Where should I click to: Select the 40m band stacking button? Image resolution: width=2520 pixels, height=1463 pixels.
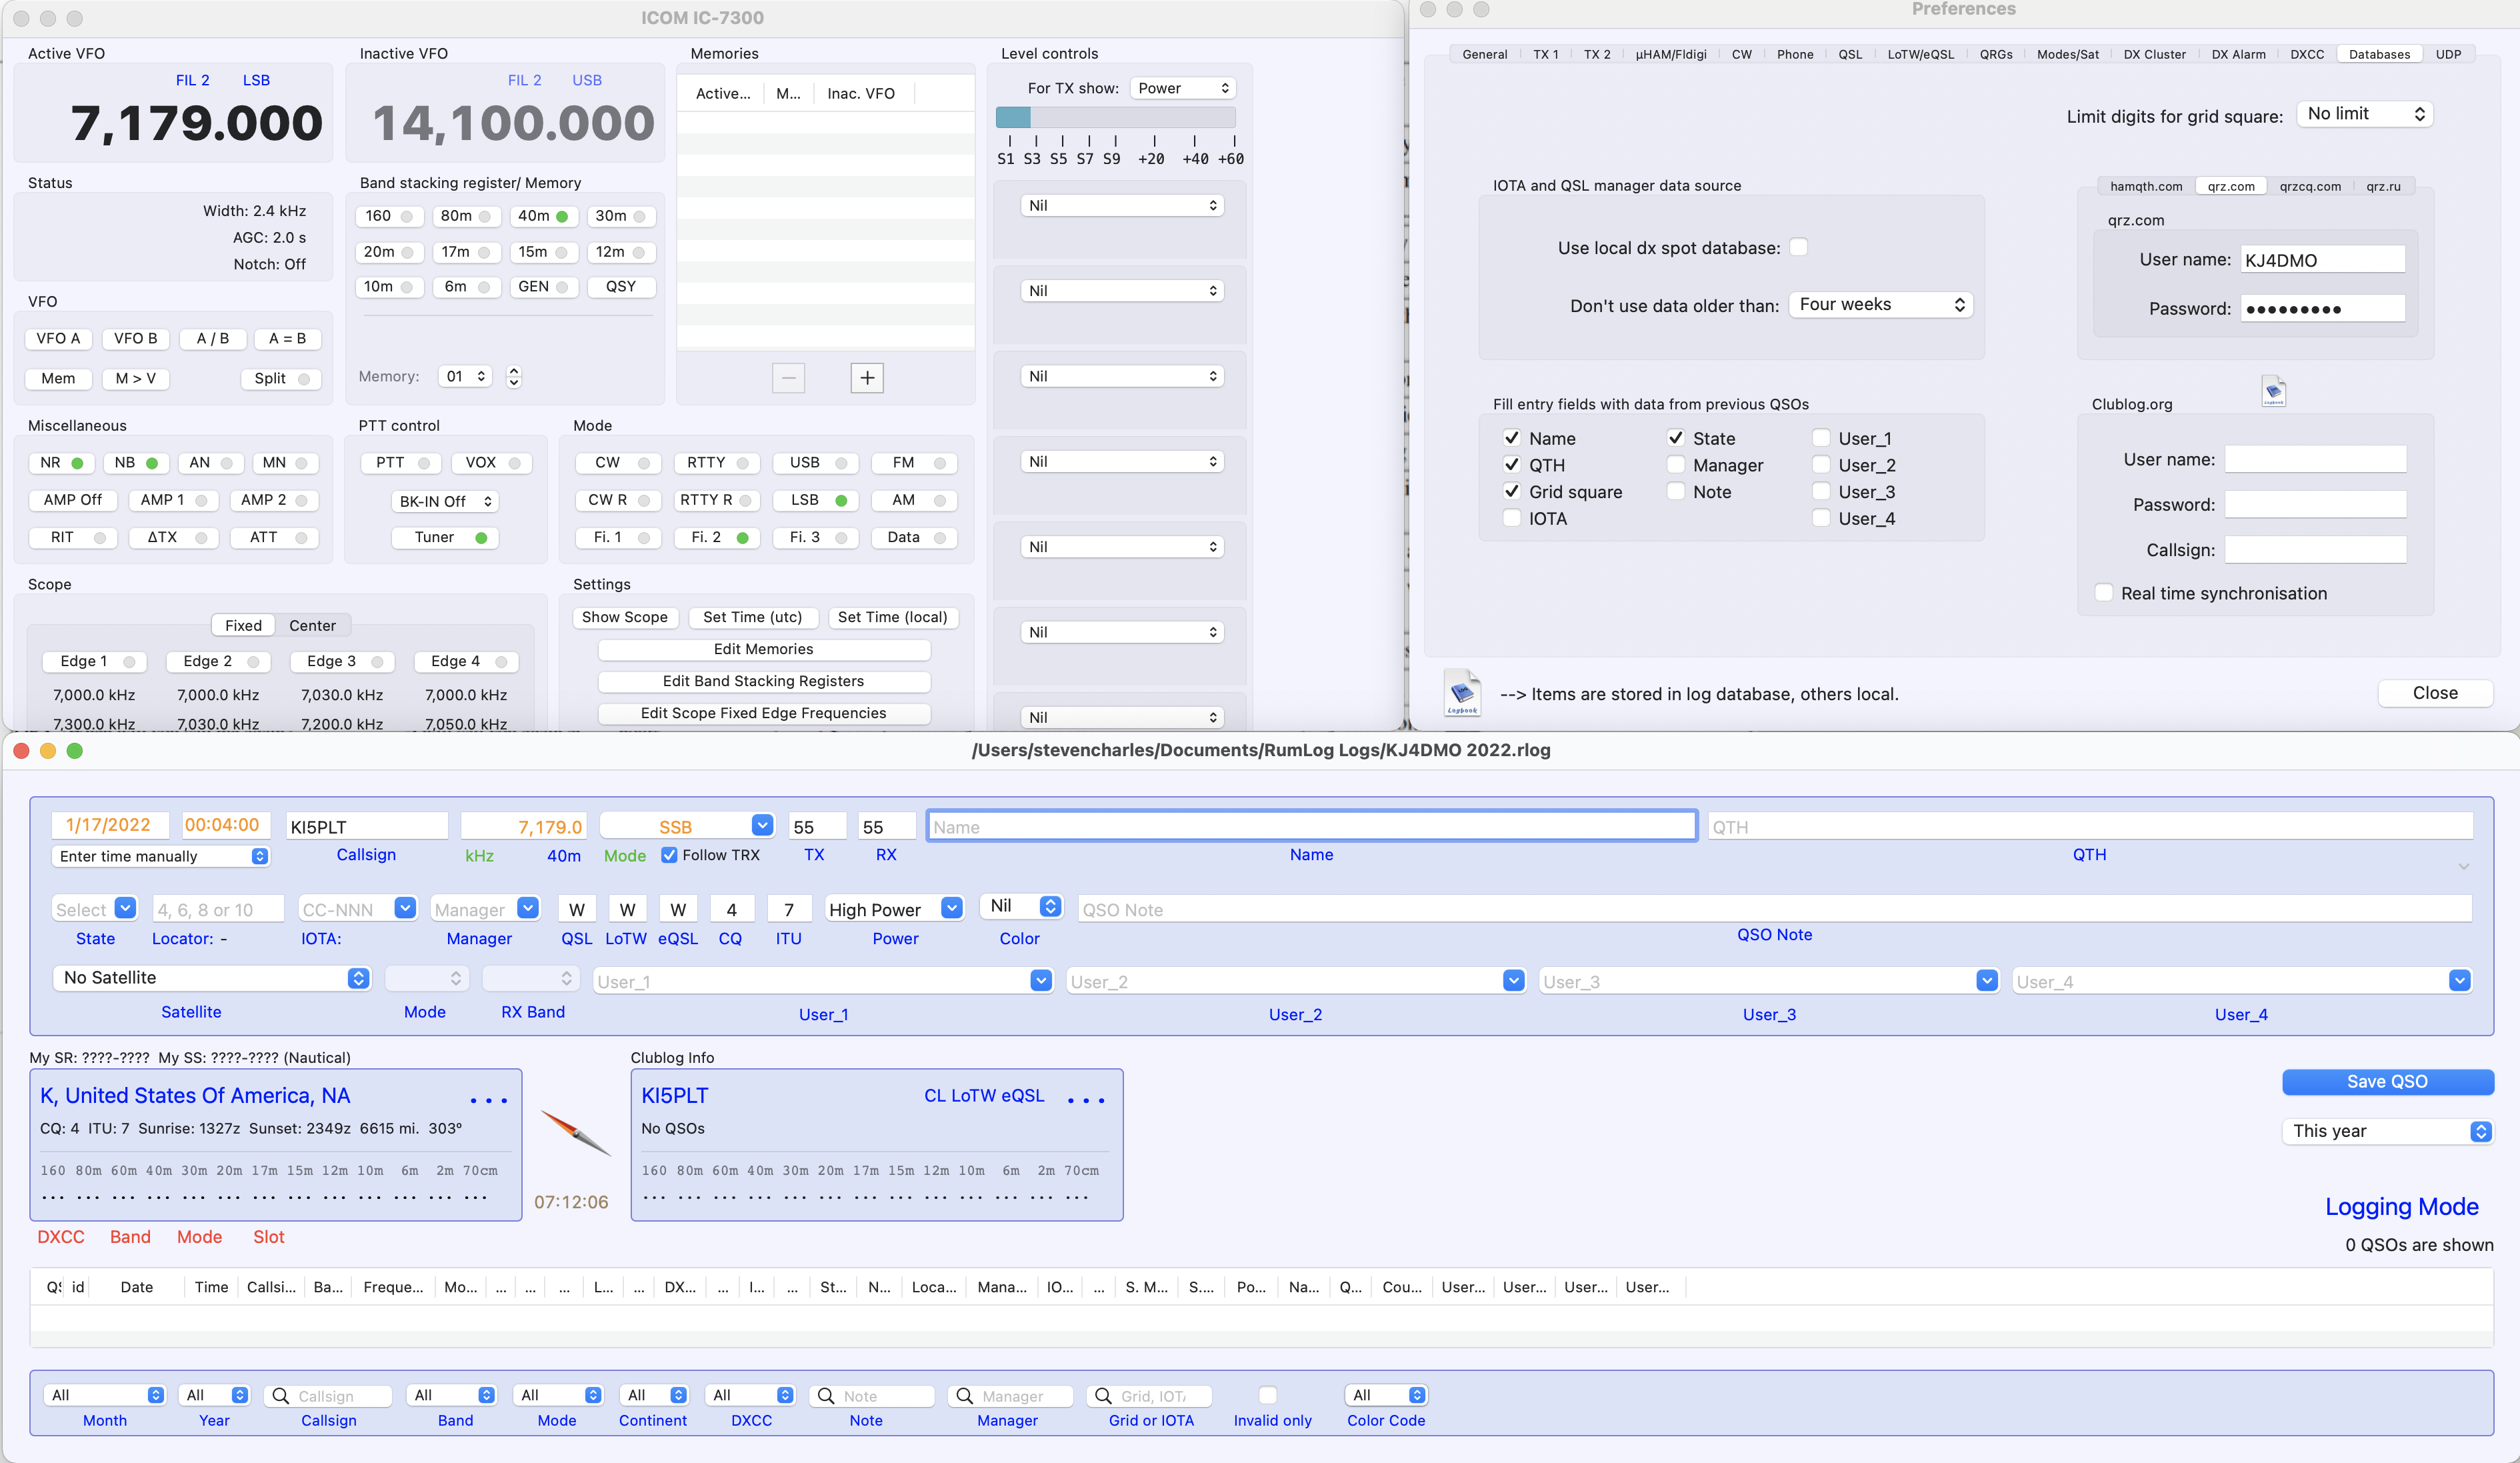(543, 216)
